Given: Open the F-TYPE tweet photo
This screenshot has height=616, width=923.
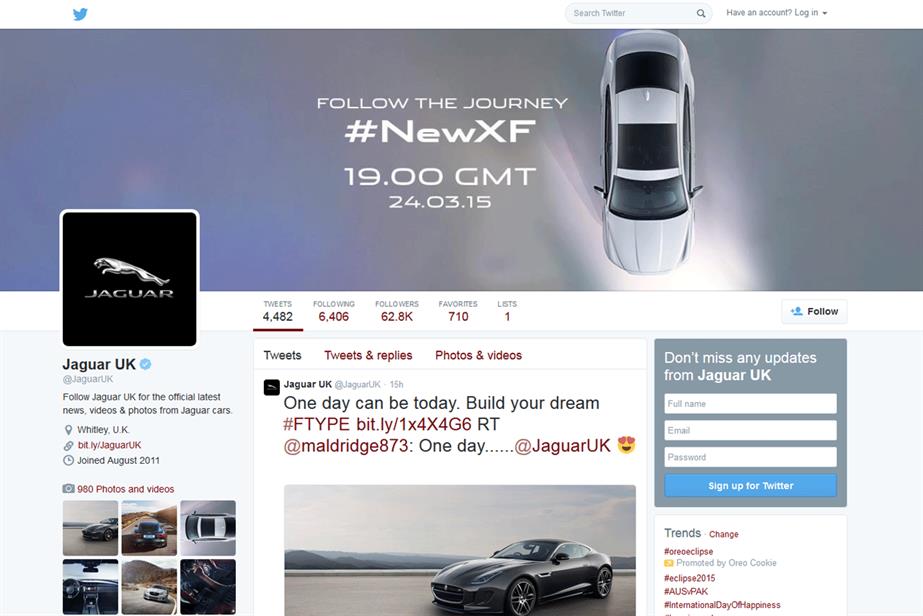Looking at the screenshot, I should [460, 550].
